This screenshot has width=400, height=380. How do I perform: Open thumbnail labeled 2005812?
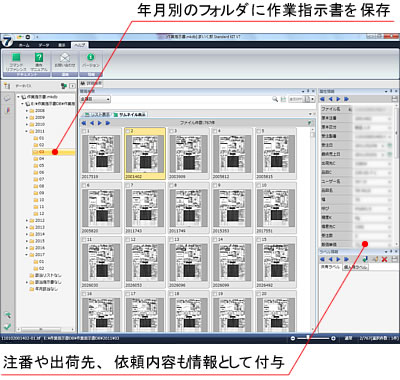coord(232,153)
